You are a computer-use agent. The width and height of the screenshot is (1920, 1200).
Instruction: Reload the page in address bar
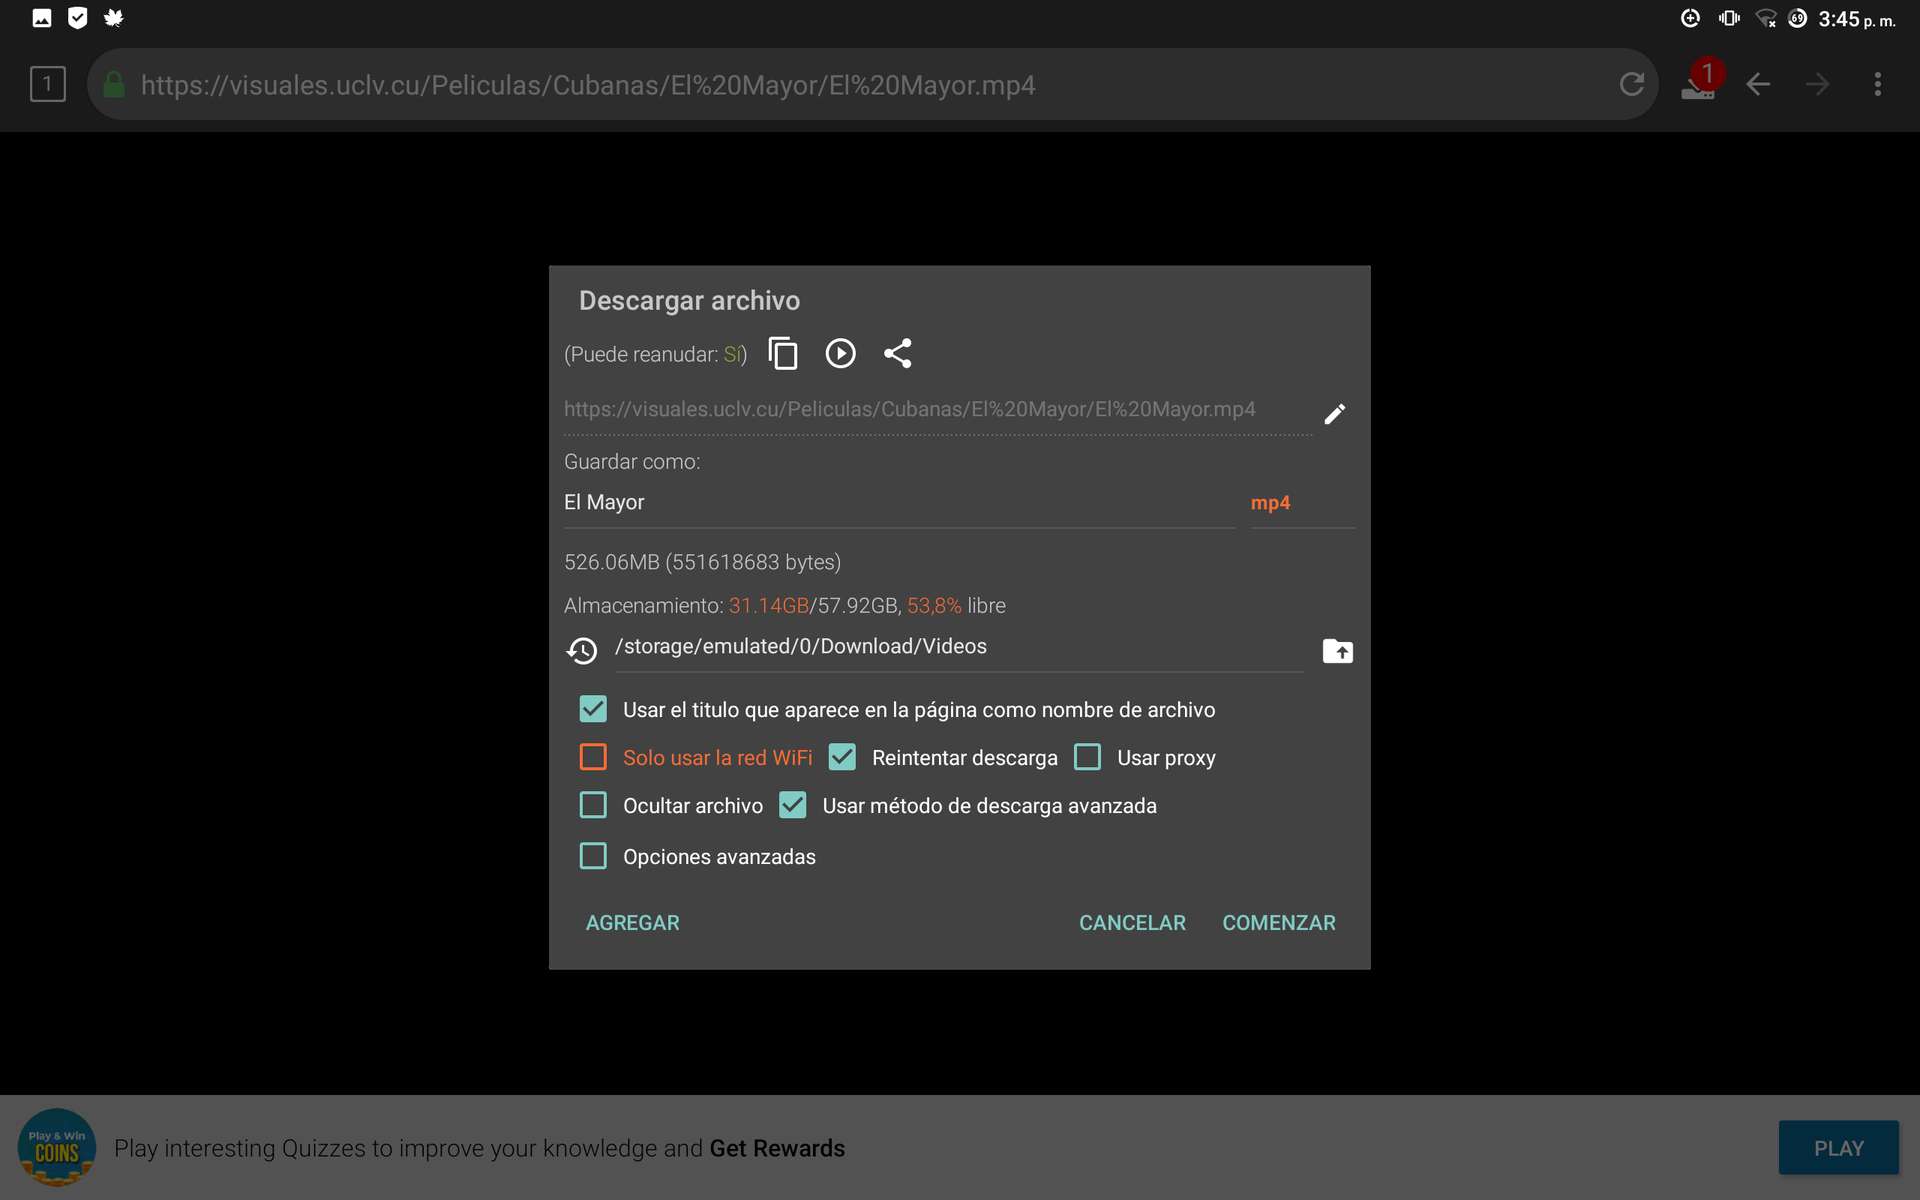(1631, 84)
